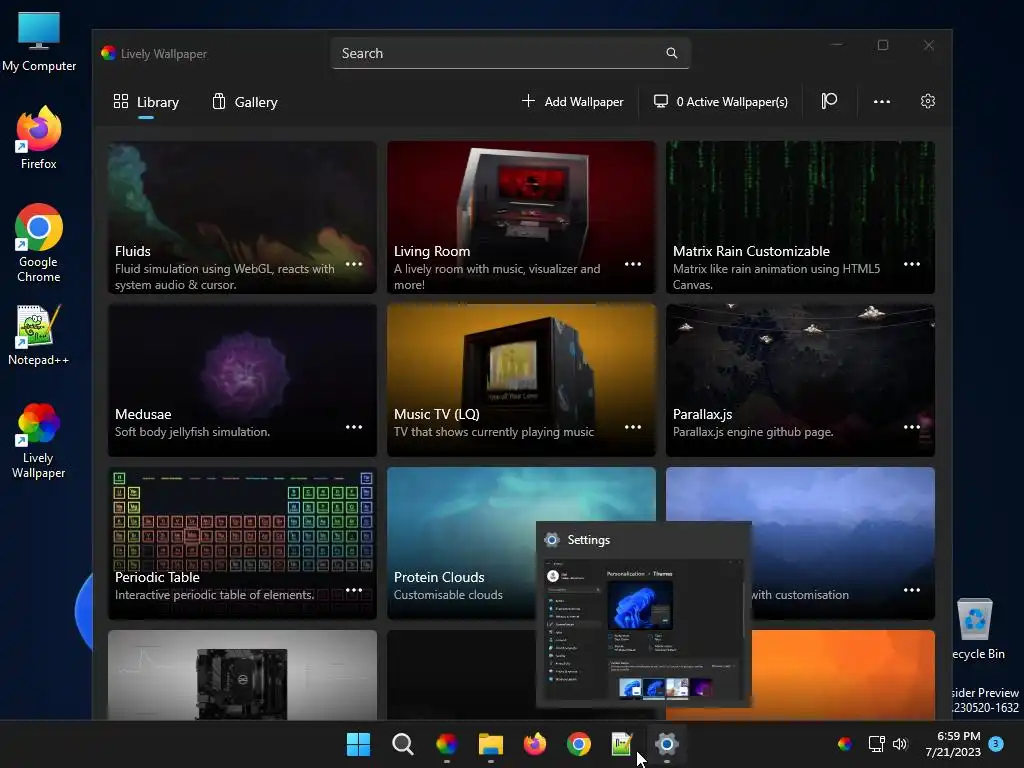Screen dimensions: 1024x768
Task: Select the Fluids wallpaper thumbnail
Action: 242,217
